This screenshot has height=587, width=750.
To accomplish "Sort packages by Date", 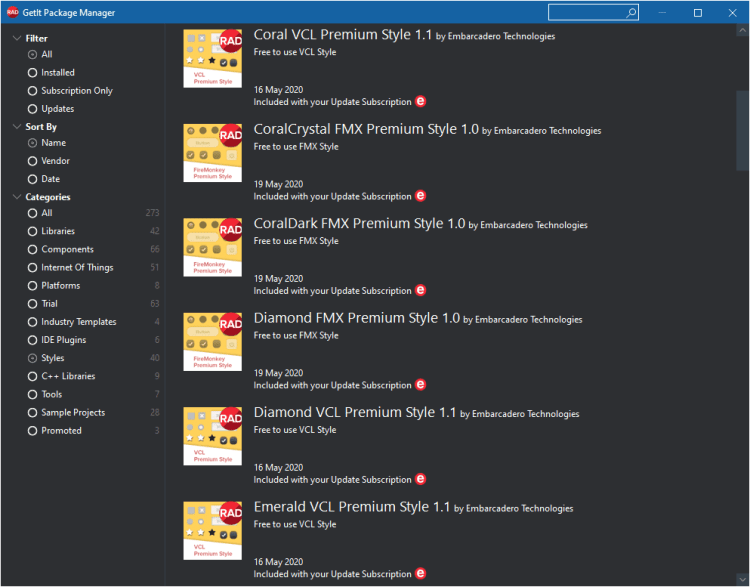I will coord(44,179).
